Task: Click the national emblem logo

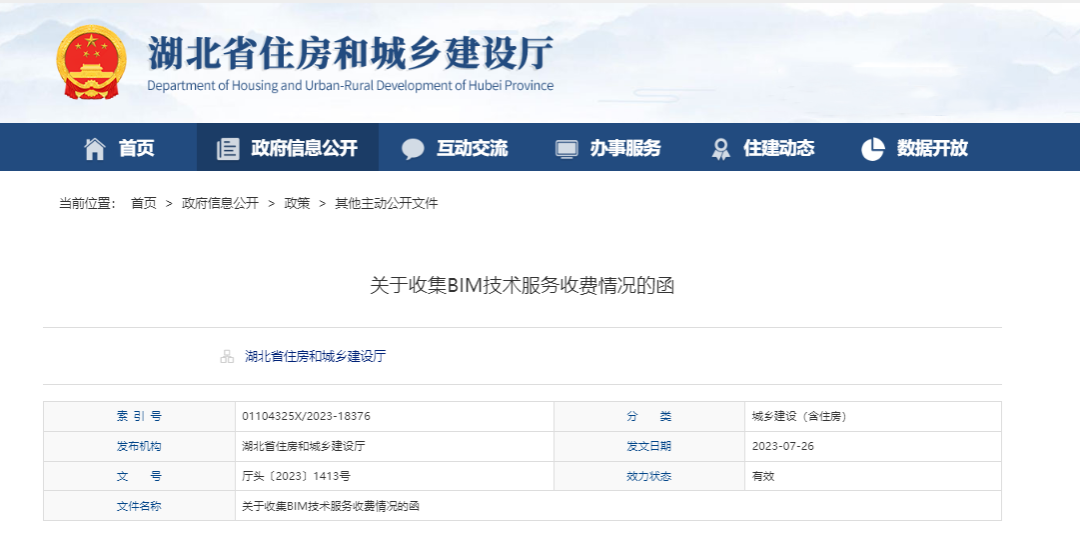Action: (x=92, y=63)
